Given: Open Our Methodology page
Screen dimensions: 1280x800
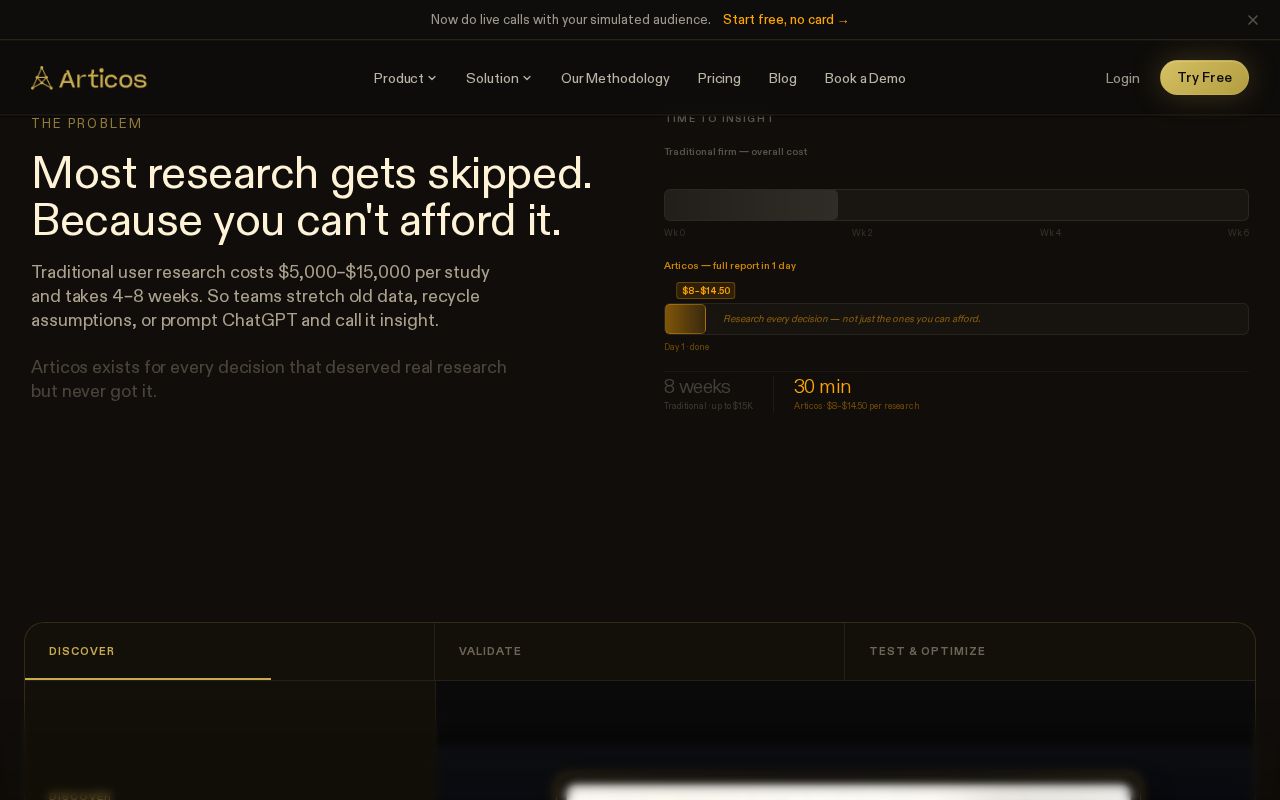Looking at the screenshot, I should (615, 78).
